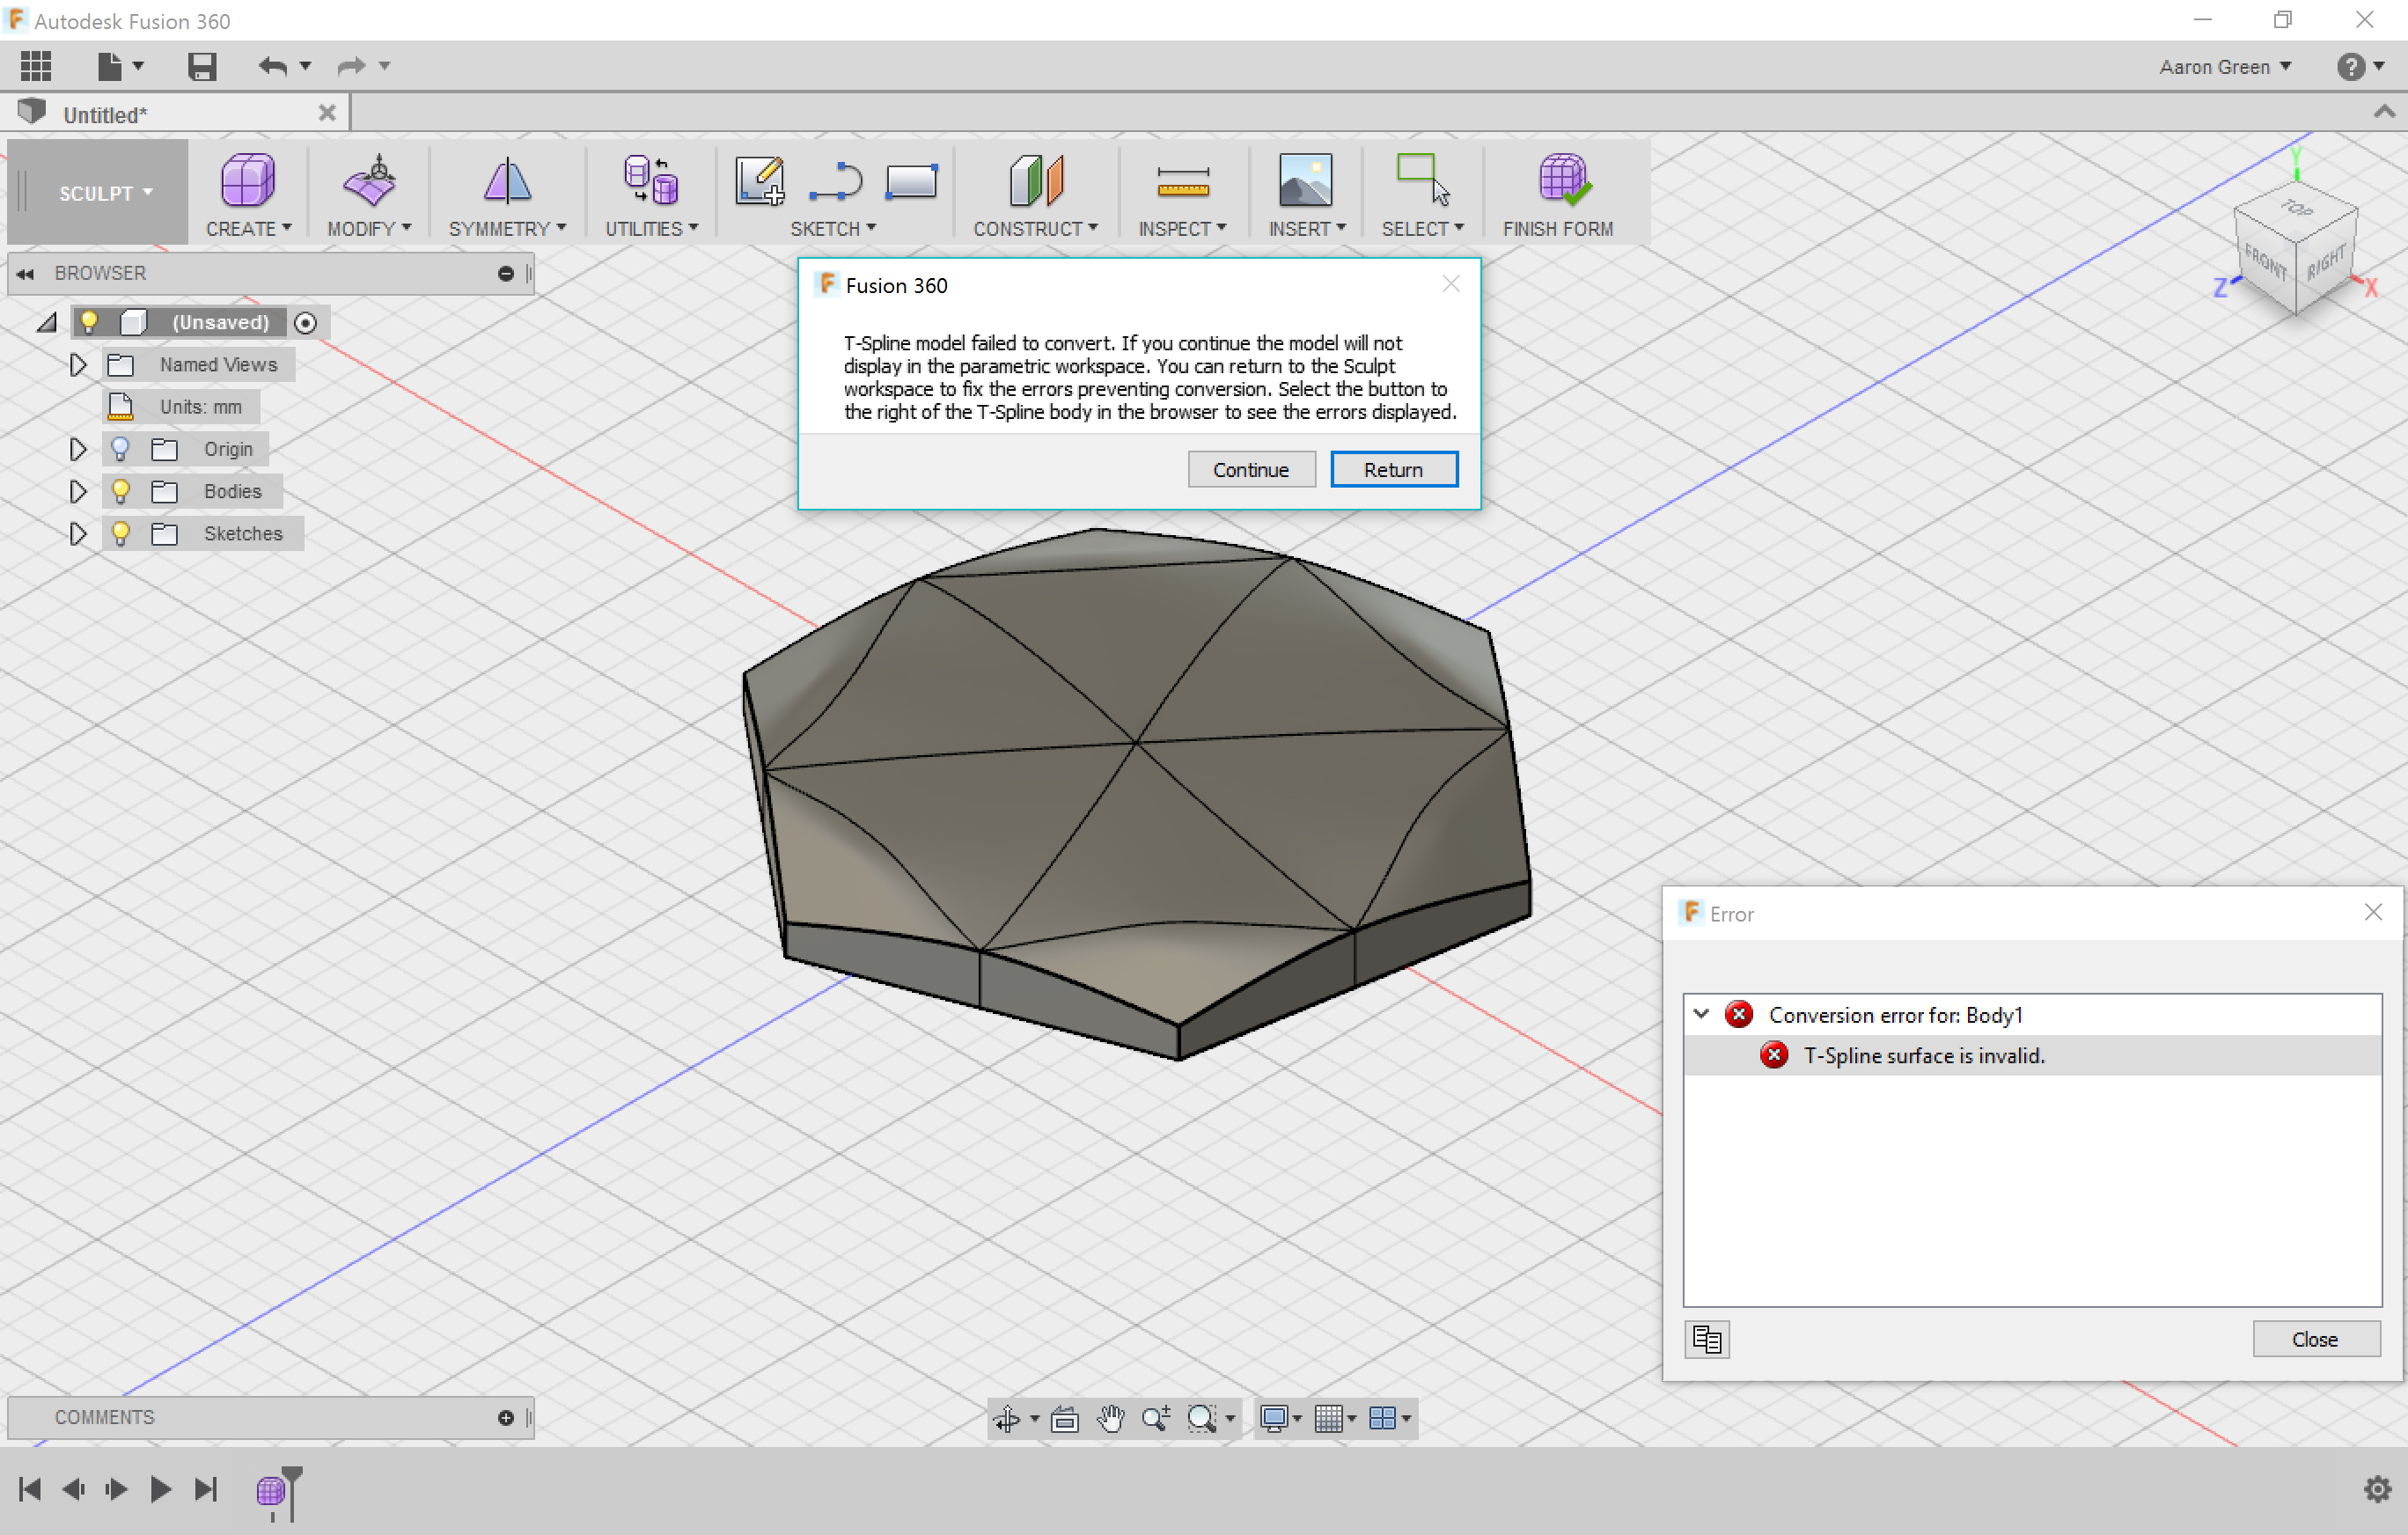Click the ViewCube TOP face
This screenshot has width=2408, height=1535.
click(x=2298, y=208)
